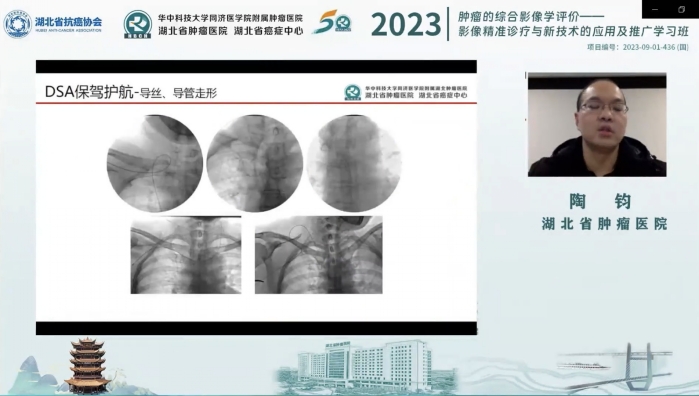The image size is (699, 396).
Task: Select the bottom-right chest X-ray with the curved catheter
Action: [x=318, y=255]
